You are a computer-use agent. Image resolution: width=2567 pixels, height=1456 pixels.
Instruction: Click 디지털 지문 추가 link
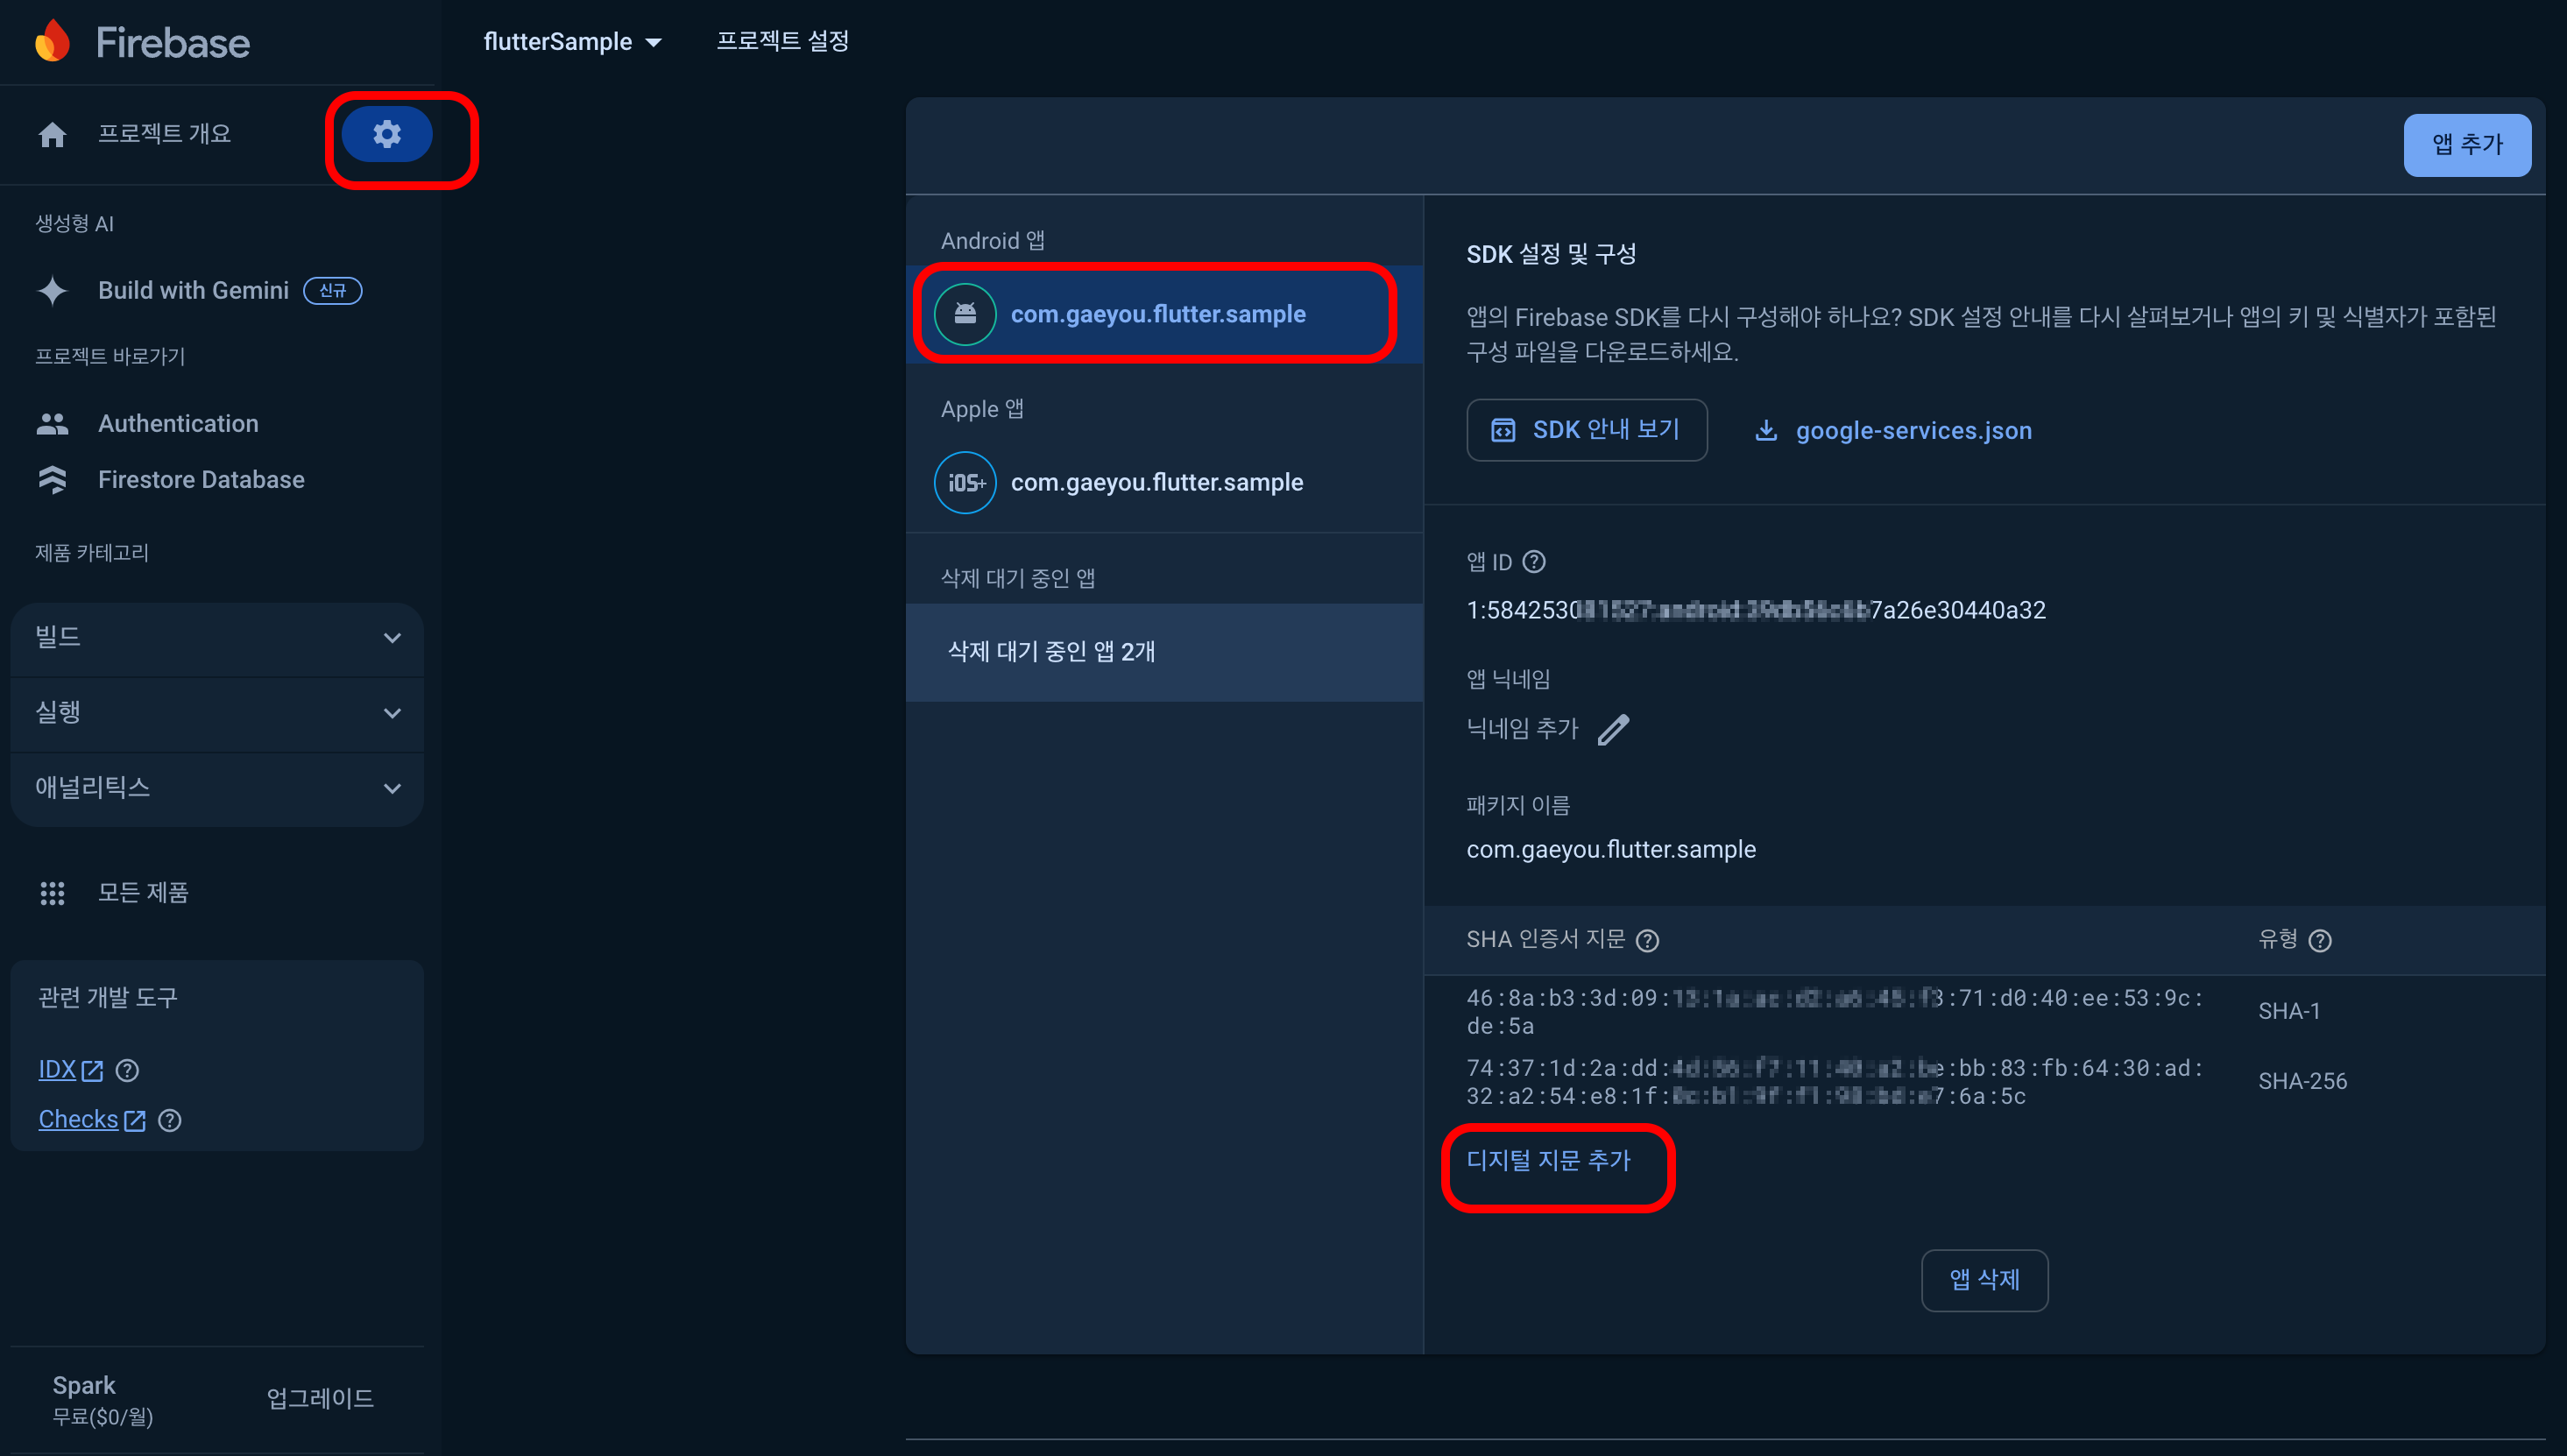click(x=1548, y=1160)
